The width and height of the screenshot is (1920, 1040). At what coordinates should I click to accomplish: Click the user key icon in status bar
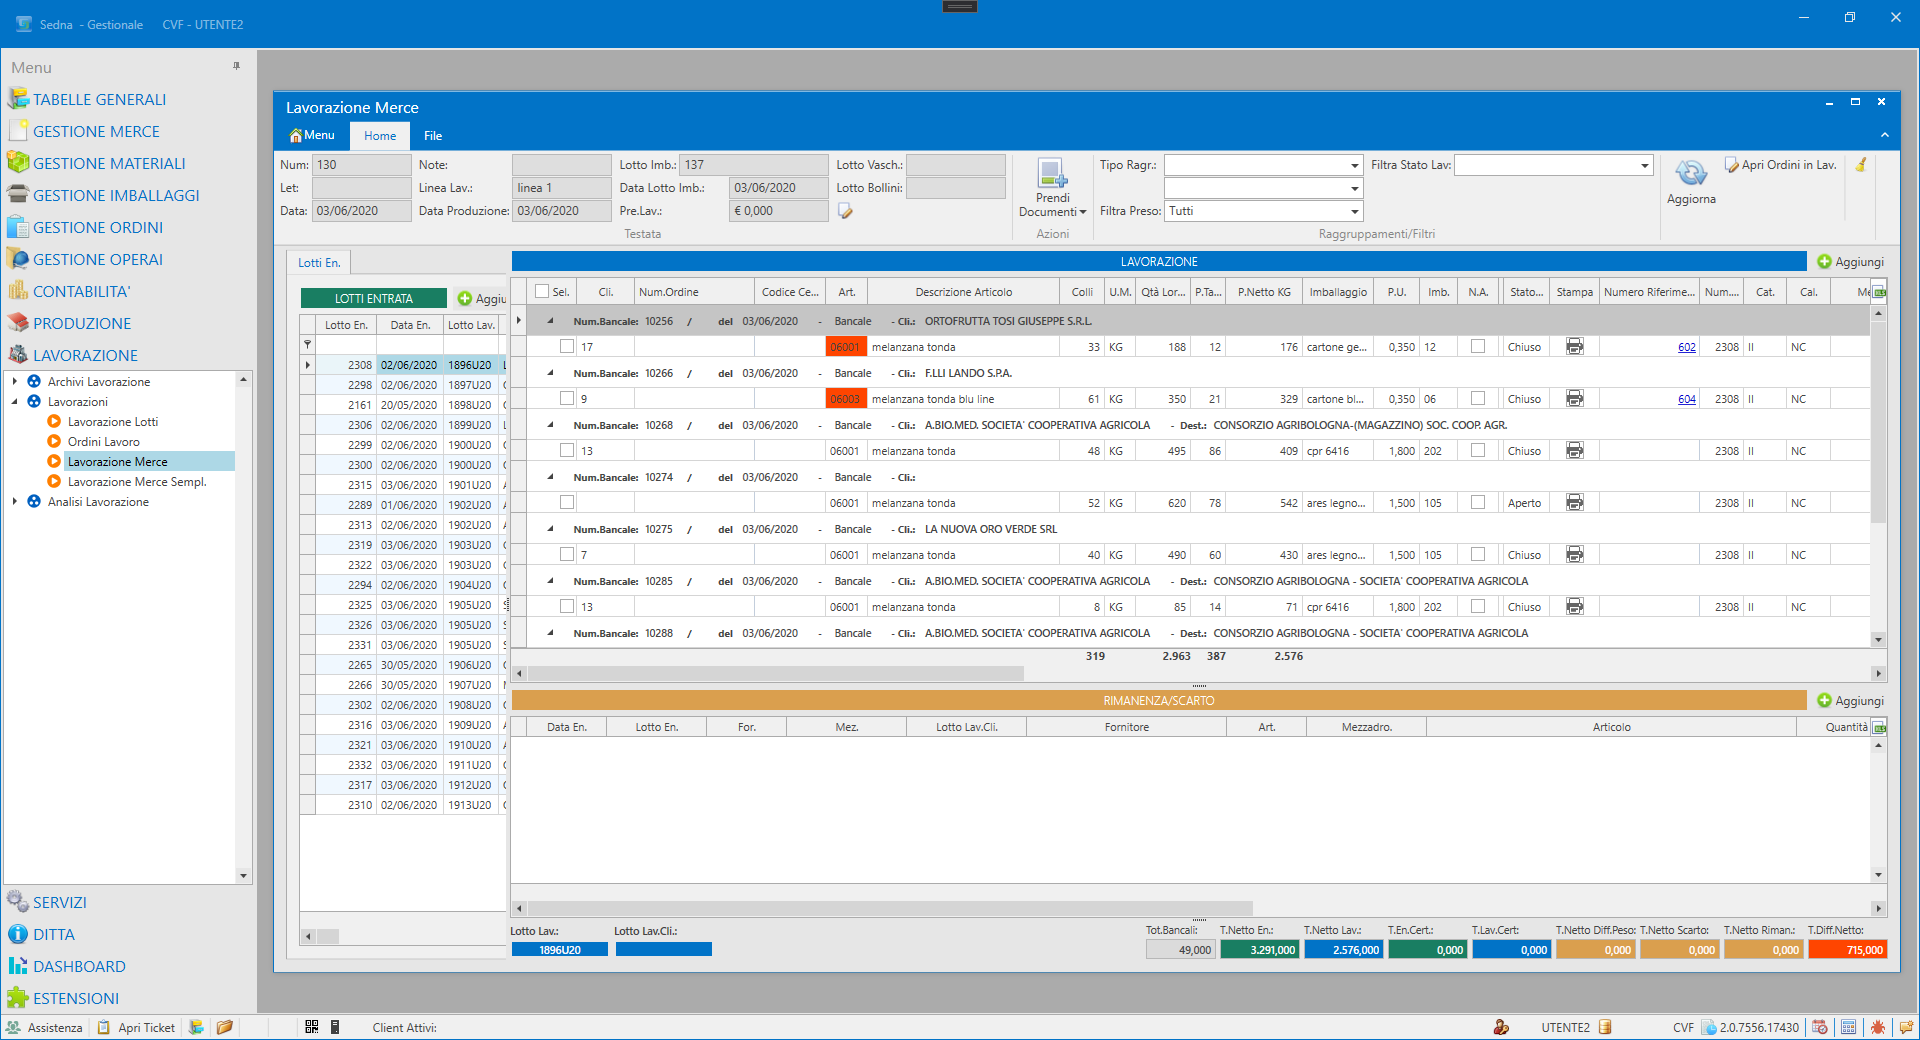click(x=1501, y=1027)
